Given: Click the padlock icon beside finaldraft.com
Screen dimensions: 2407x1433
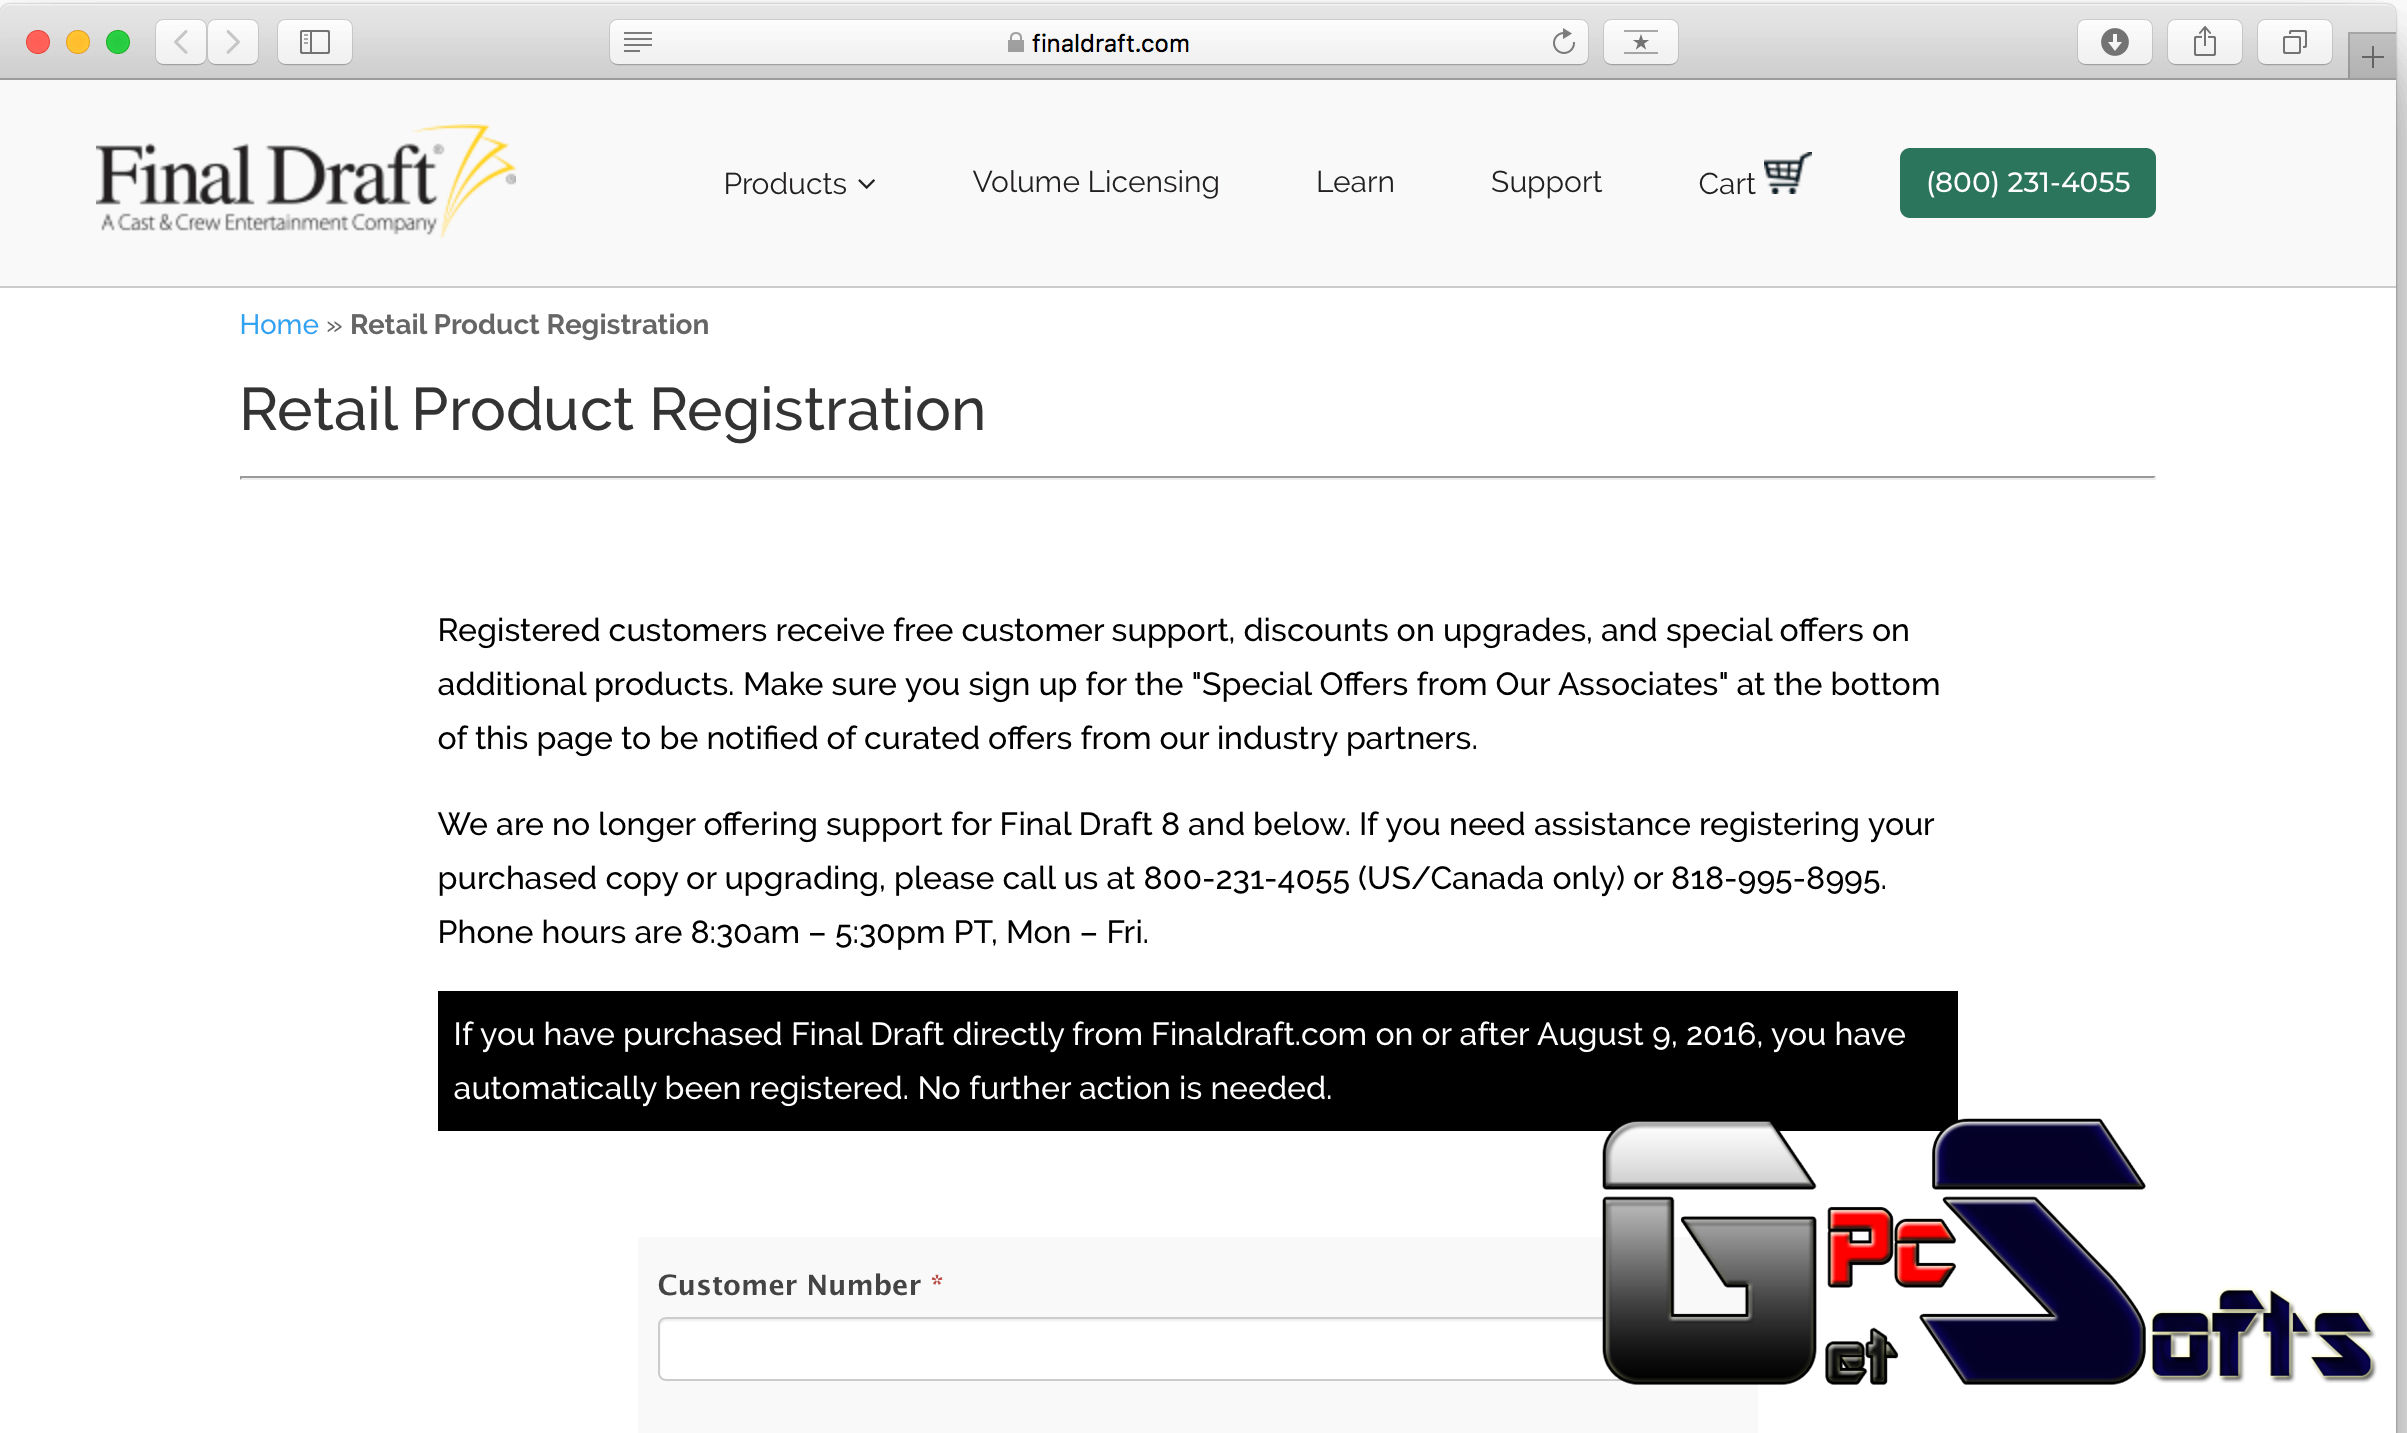Looking at the screenshot, I should [x=1015, y=42].
